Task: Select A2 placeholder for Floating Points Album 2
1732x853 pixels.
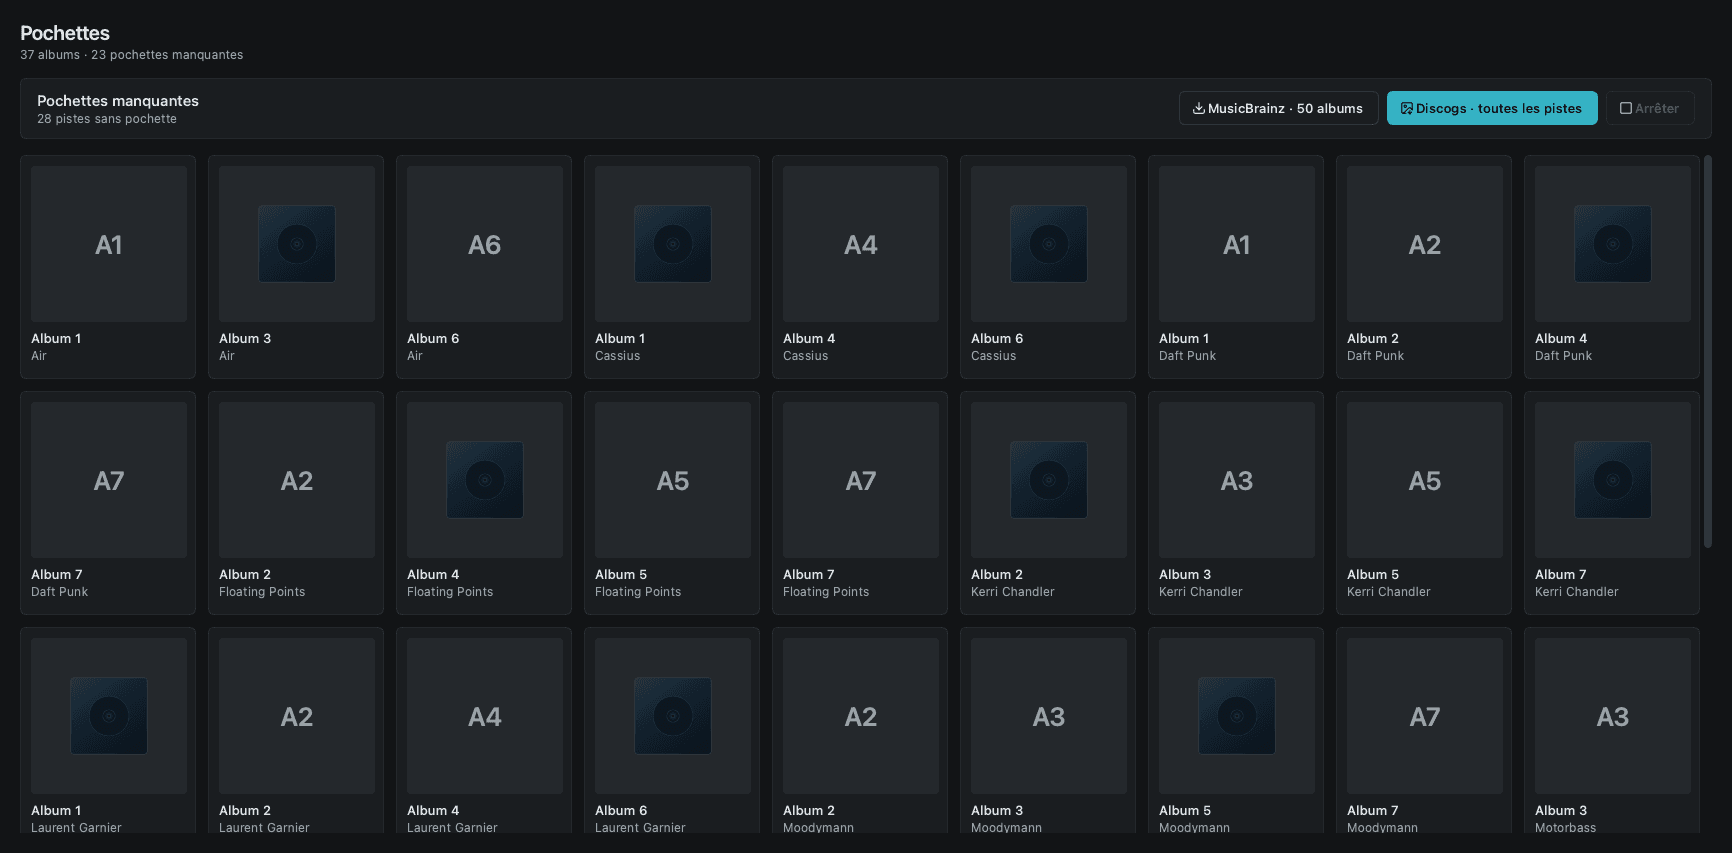Action: tap(297, 480)
